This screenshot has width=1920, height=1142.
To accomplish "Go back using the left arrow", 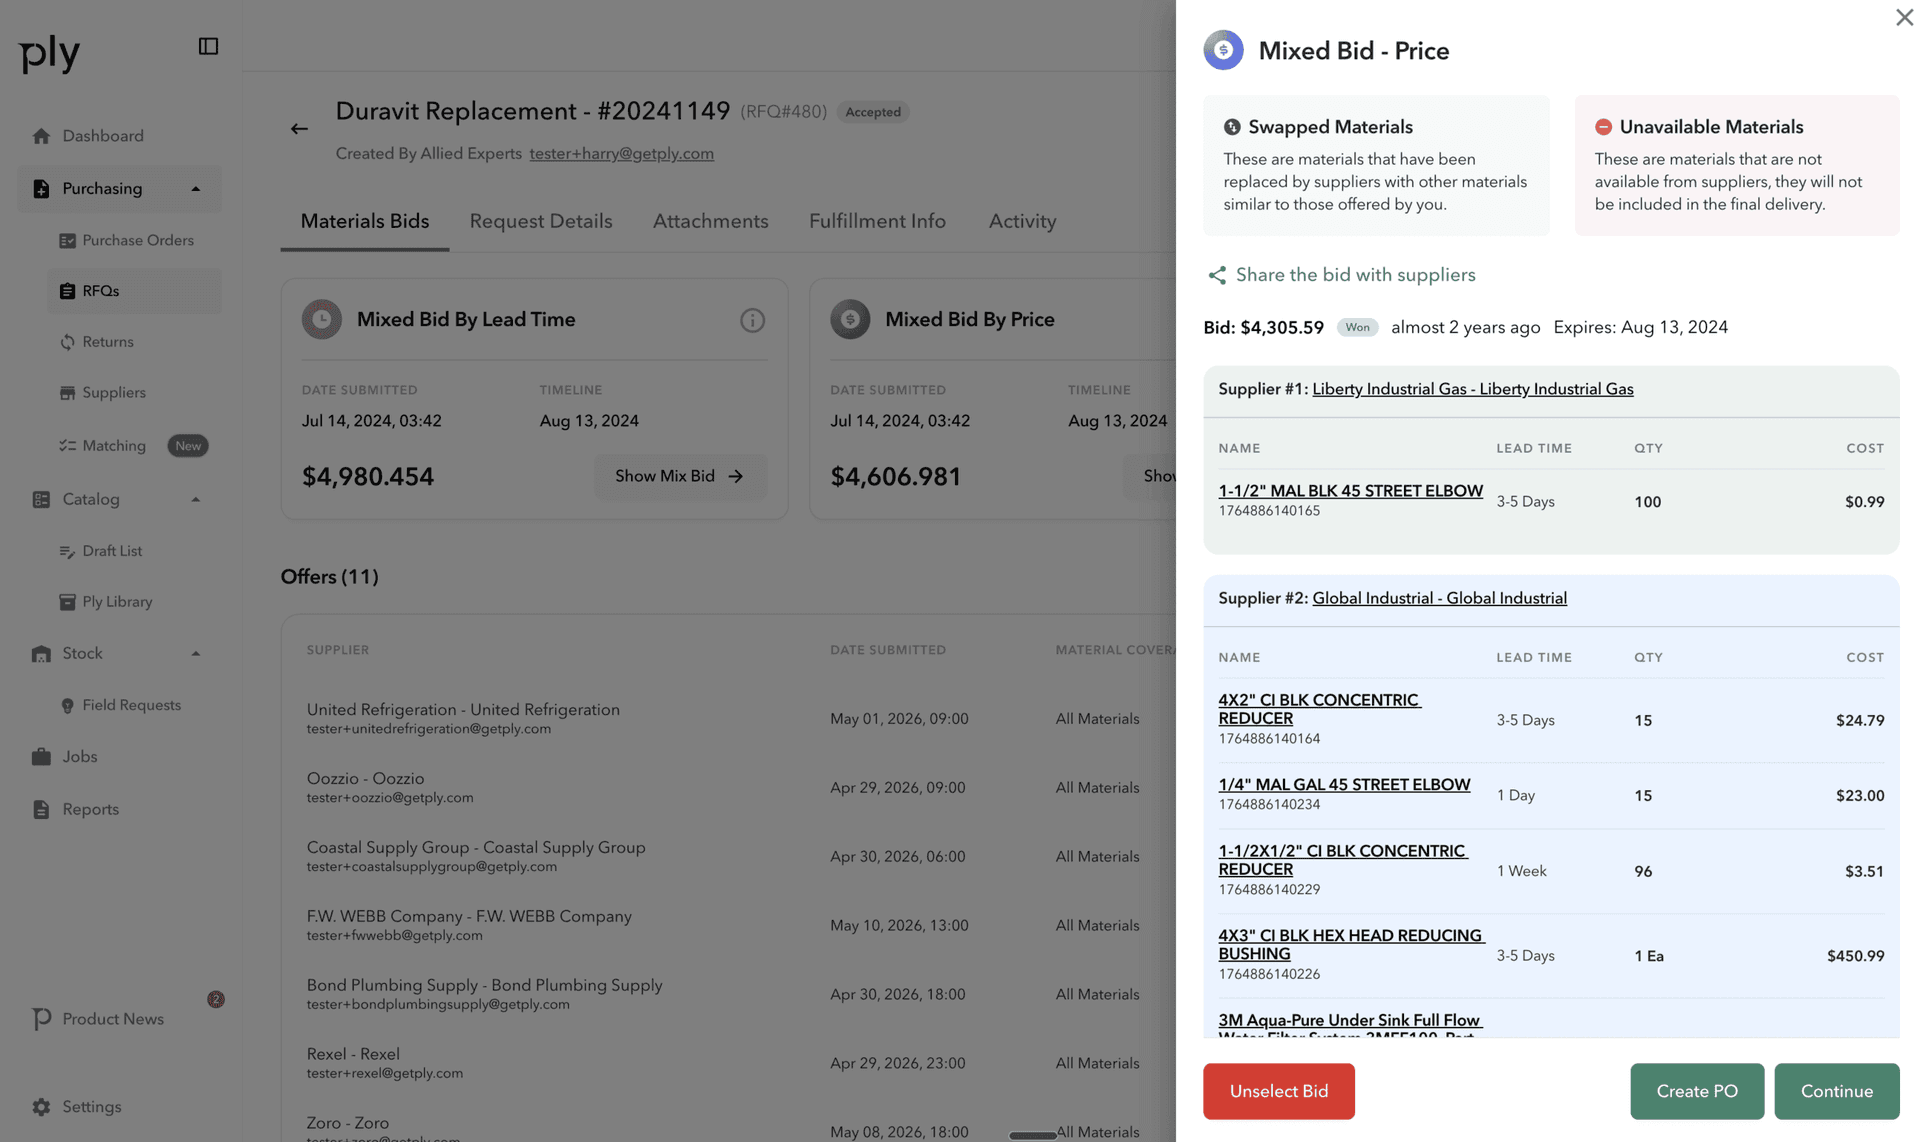I will [x=299, y=129].
